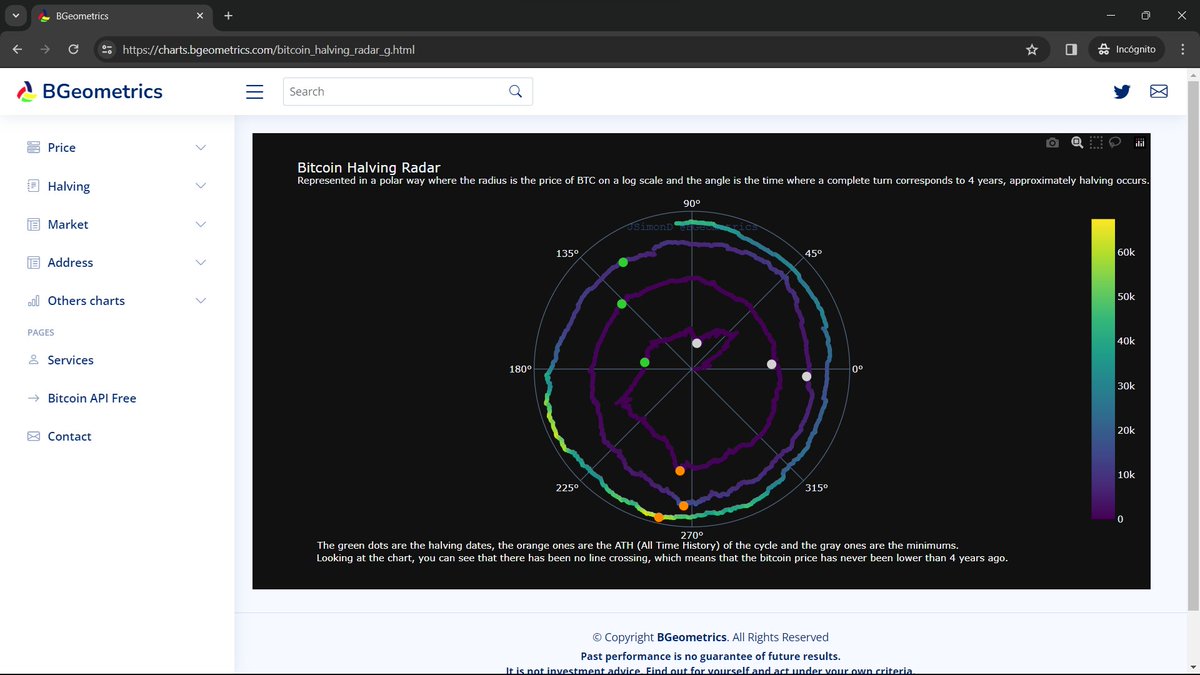The image size is (1200, 675).
Task: Download plot as PNG camera icon
Action: (x=1052, y=143)
